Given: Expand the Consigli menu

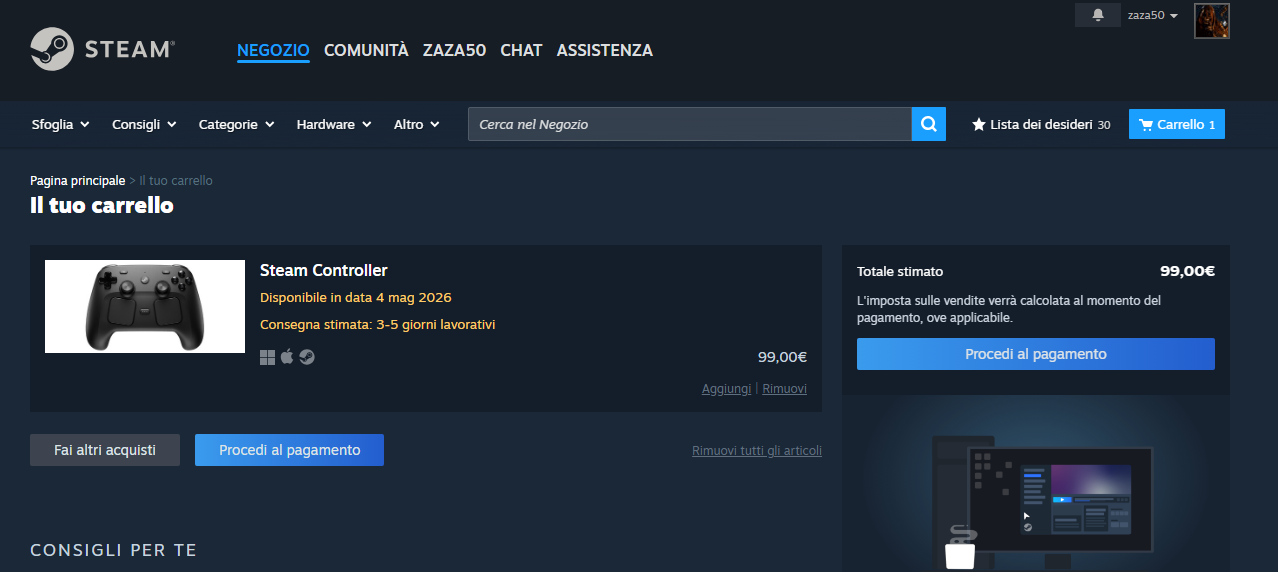Looking at the screenshot, I should (x=145, y=124).
